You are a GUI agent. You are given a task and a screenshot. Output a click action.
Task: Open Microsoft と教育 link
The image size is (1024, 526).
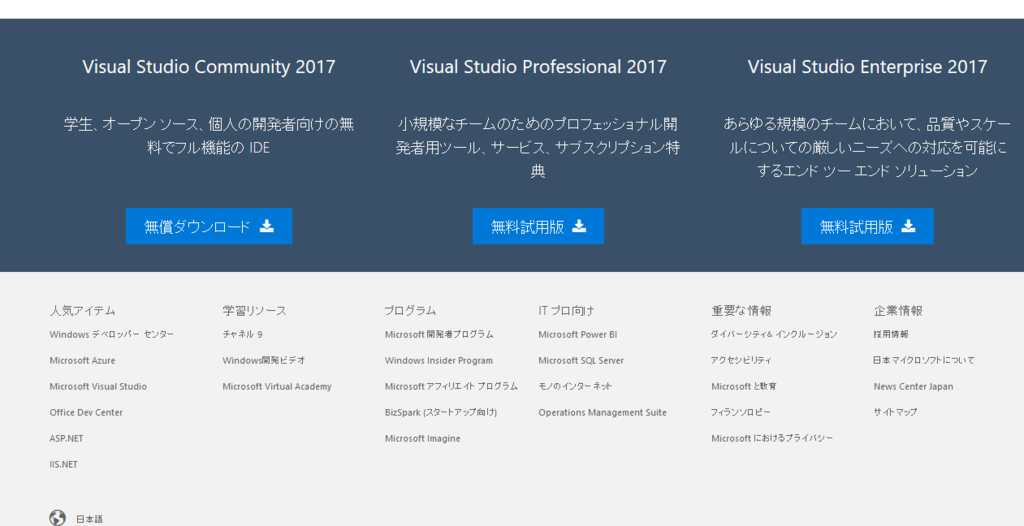click(x=744, y=387)
